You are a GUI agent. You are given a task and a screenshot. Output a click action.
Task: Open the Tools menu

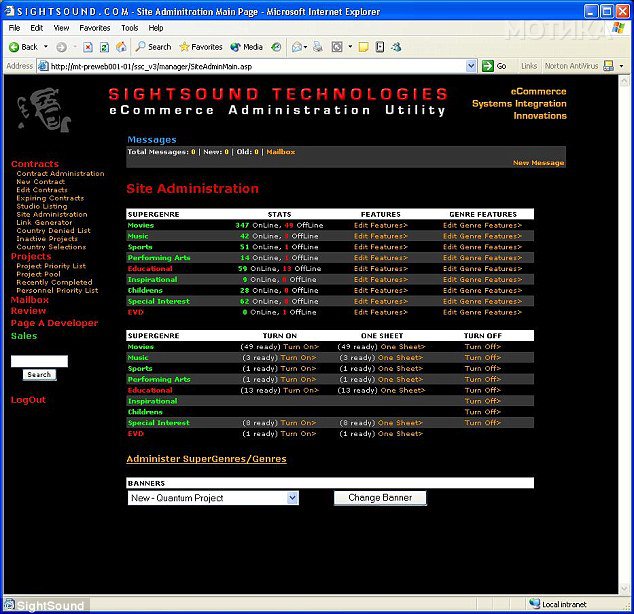129,28
